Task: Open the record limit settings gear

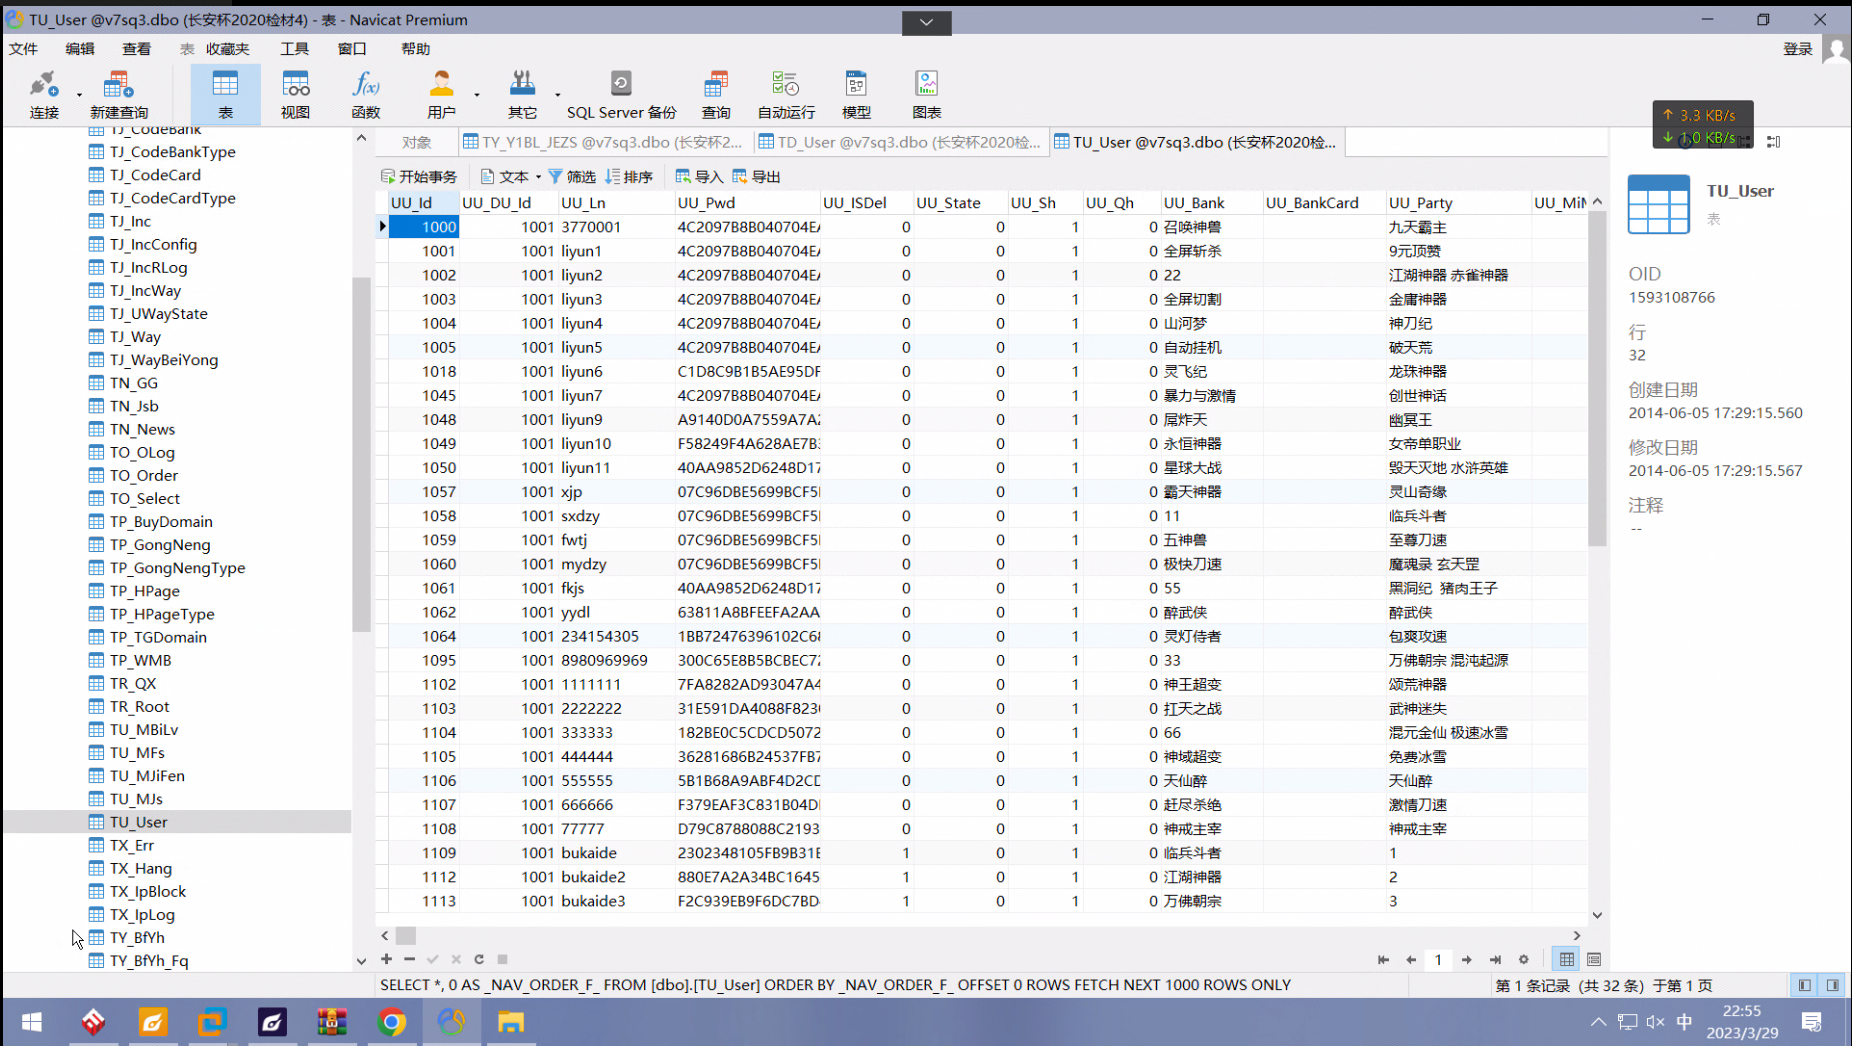Action: (1524, 960)
